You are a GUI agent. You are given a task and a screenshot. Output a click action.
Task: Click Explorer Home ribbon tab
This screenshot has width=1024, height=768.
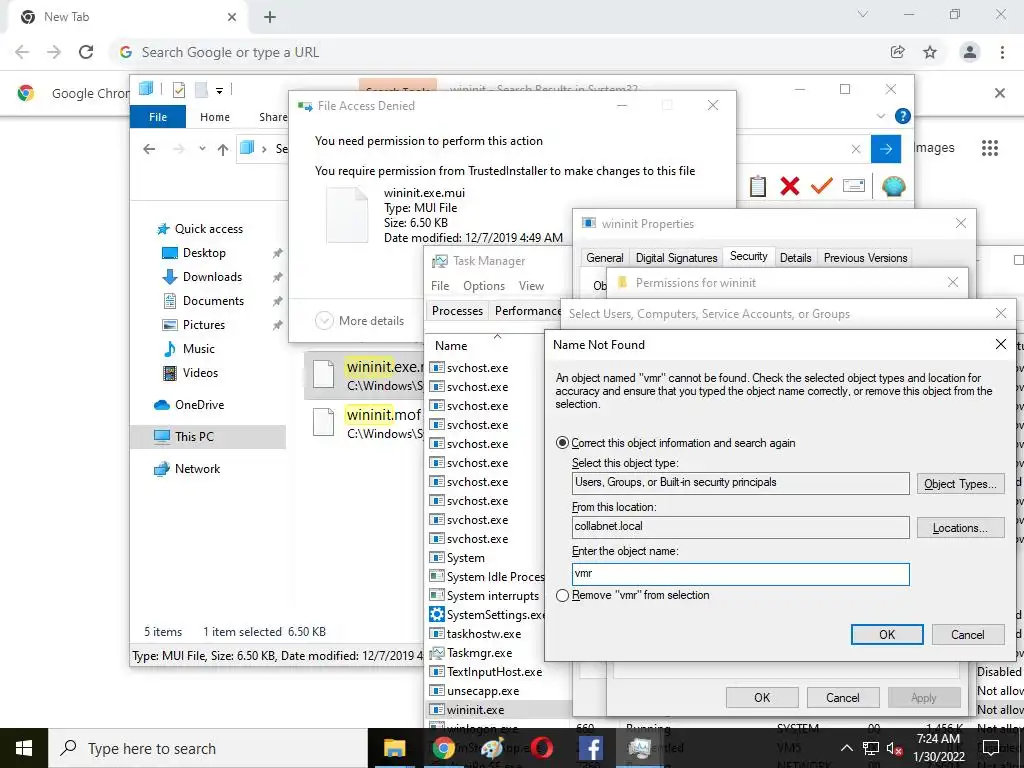pos(215,117)
